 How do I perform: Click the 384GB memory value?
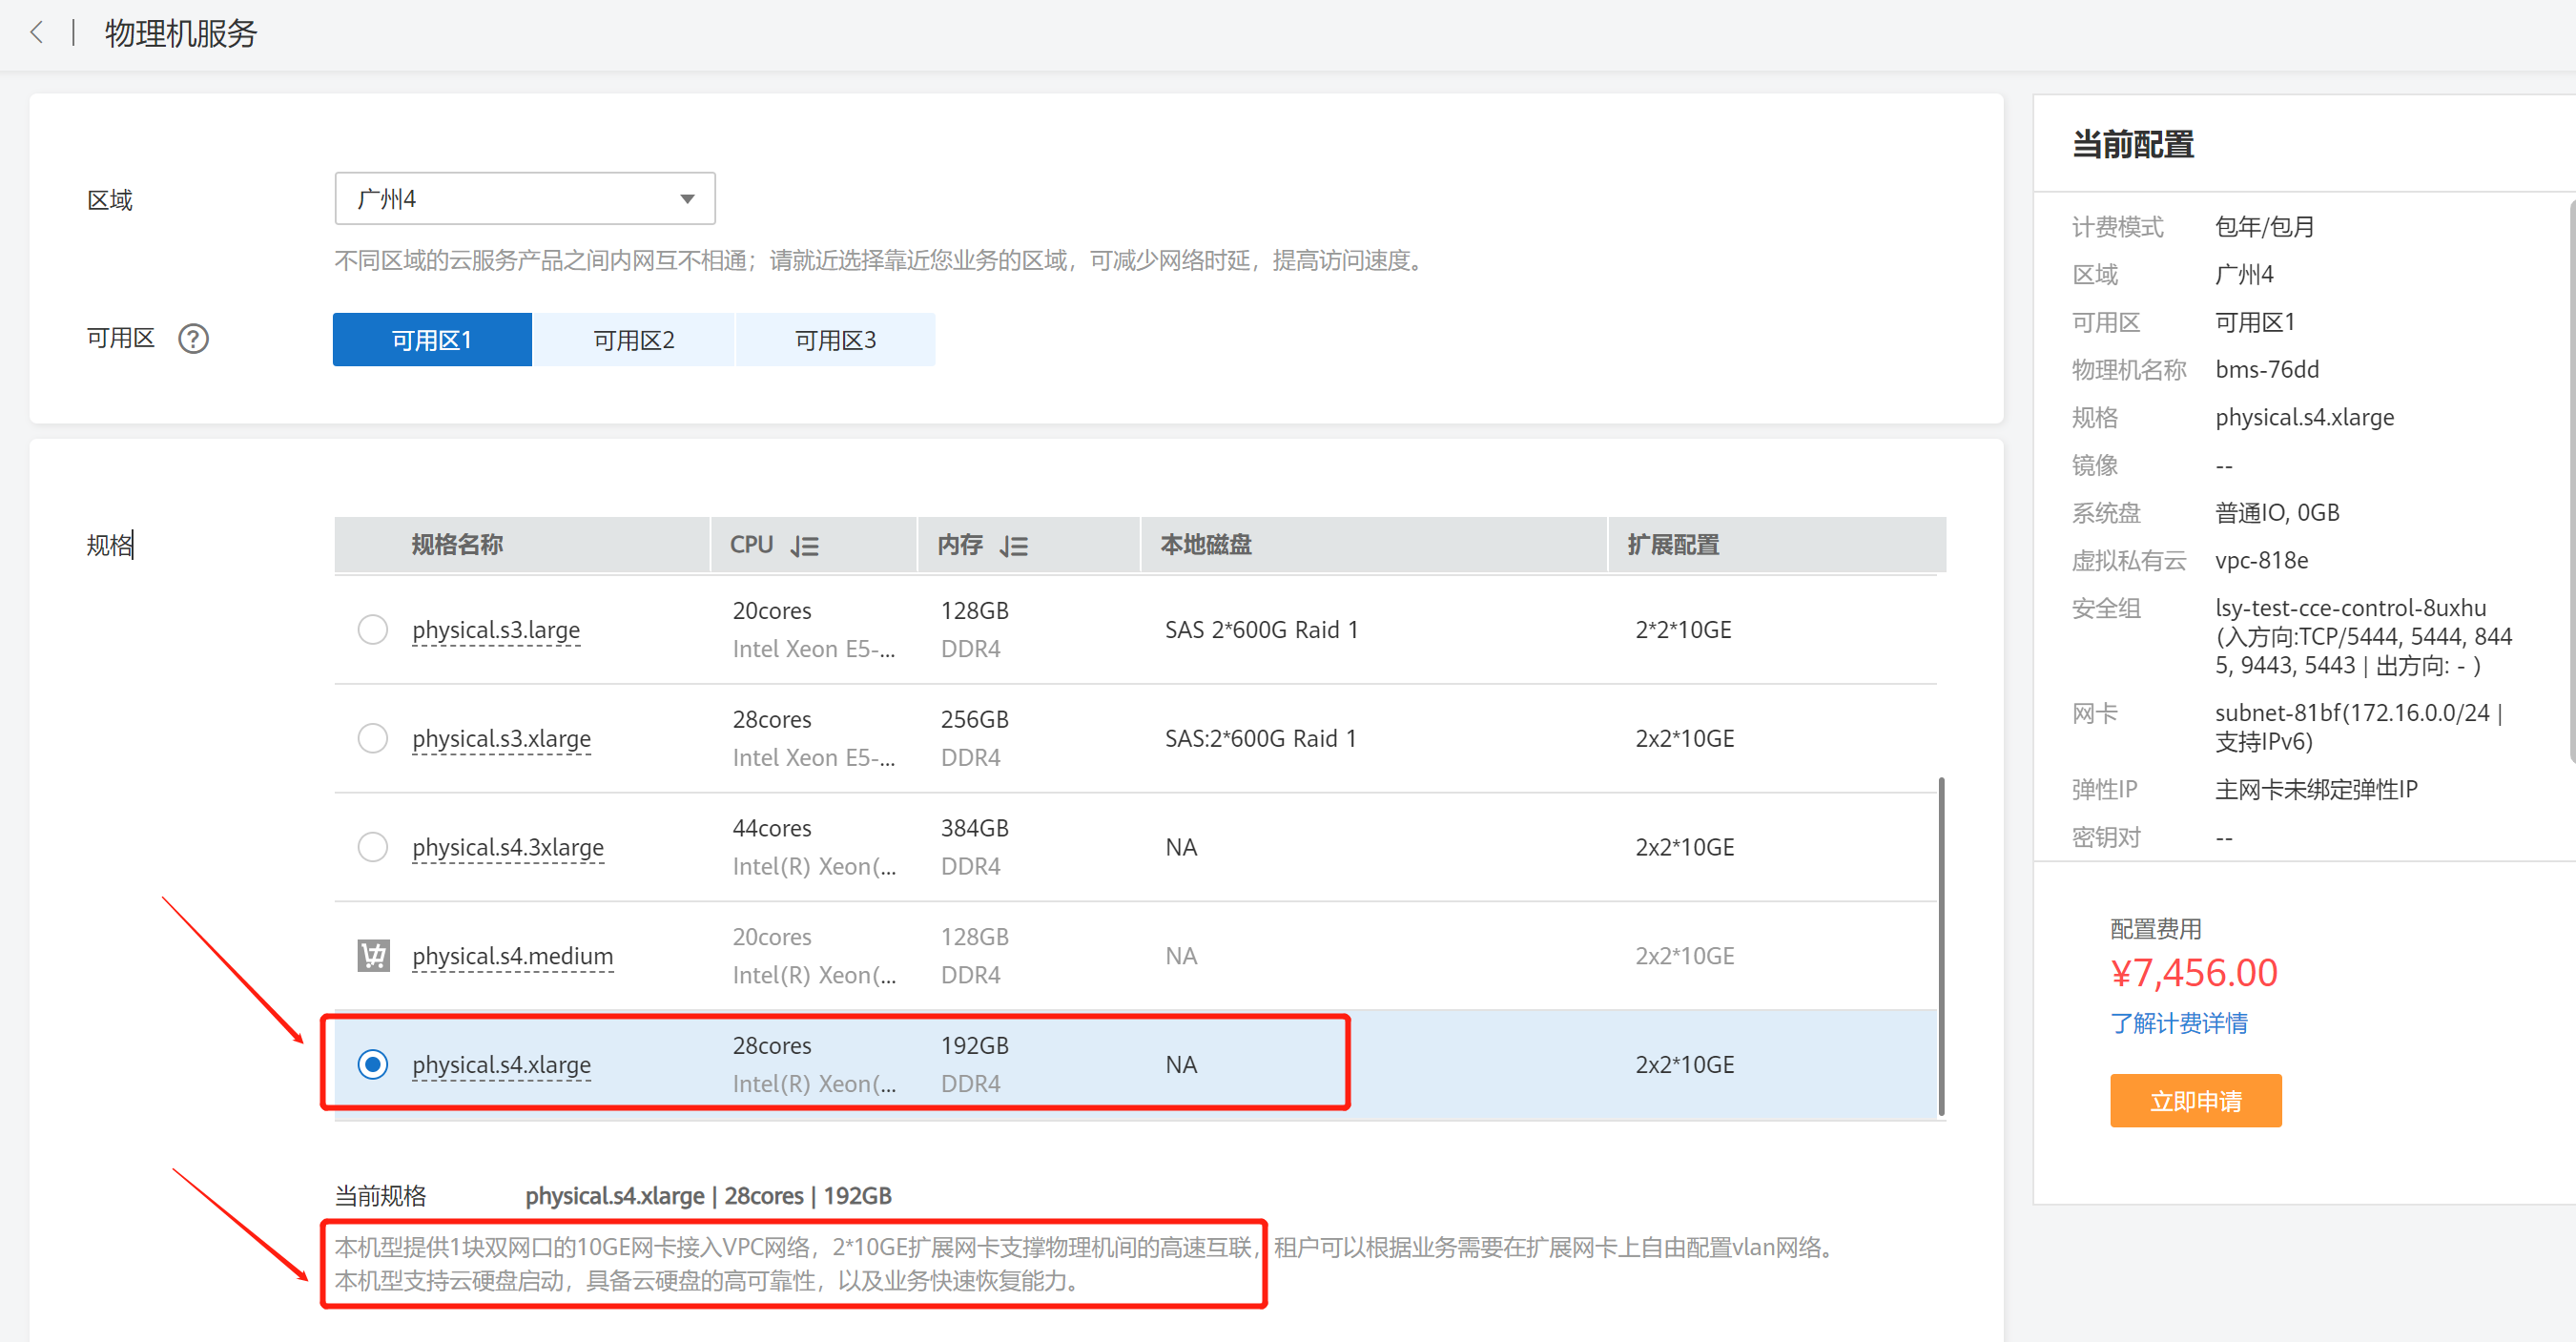point(974,828)
